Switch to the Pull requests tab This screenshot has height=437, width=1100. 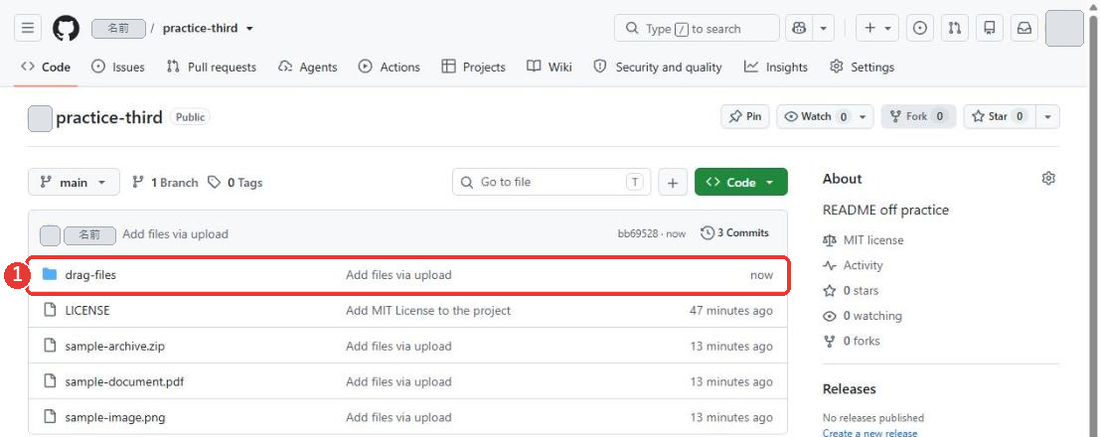[211, 67]
